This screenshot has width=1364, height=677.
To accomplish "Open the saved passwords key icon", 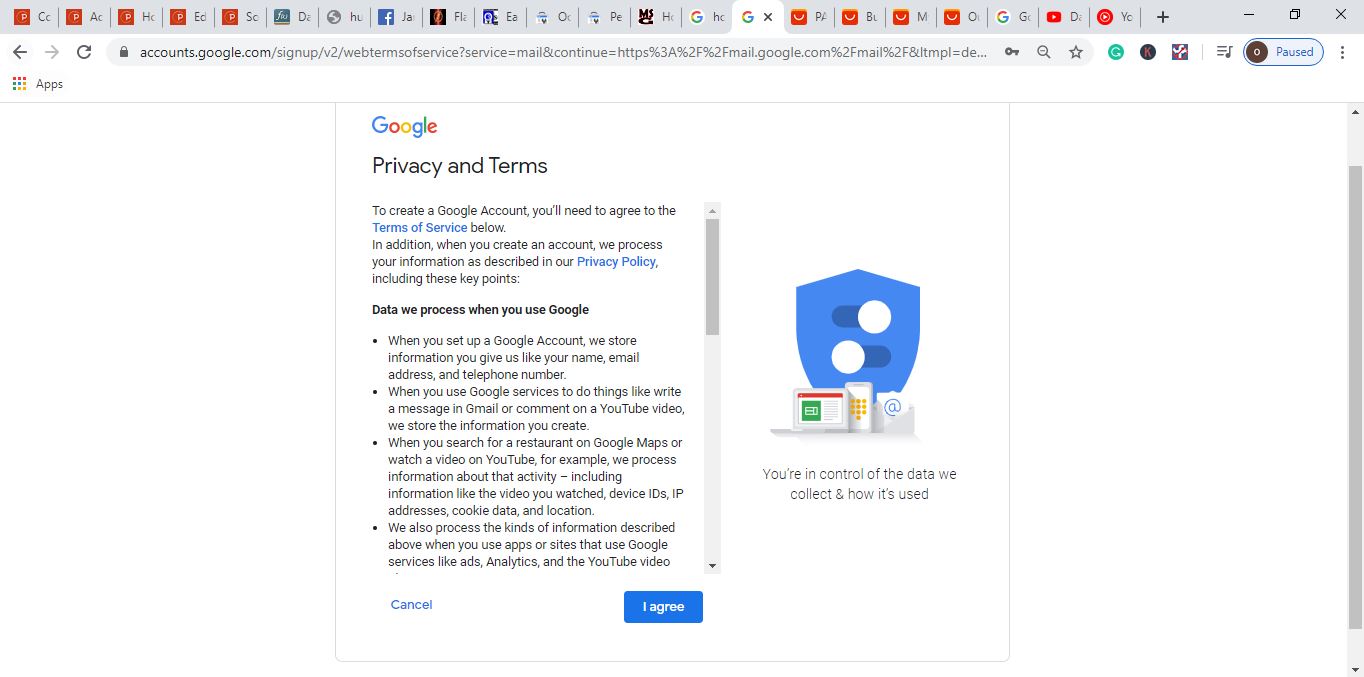I will [x=1012, y=52].
